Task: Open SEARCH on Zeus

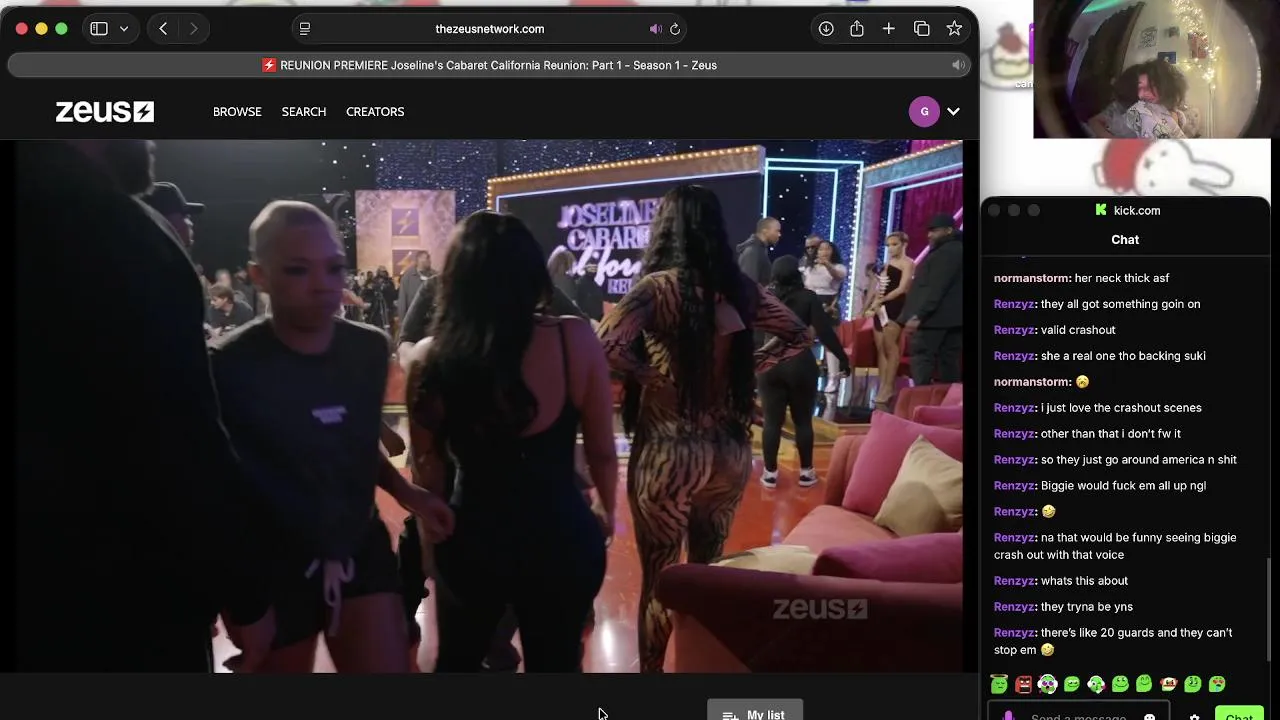Action: point(304,112)
